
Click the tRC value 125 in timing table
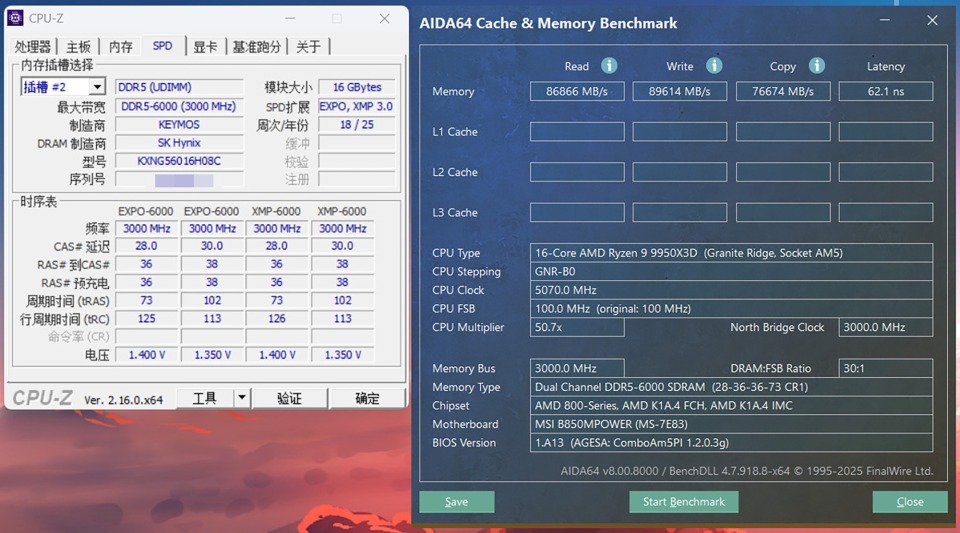click(146, 319)
